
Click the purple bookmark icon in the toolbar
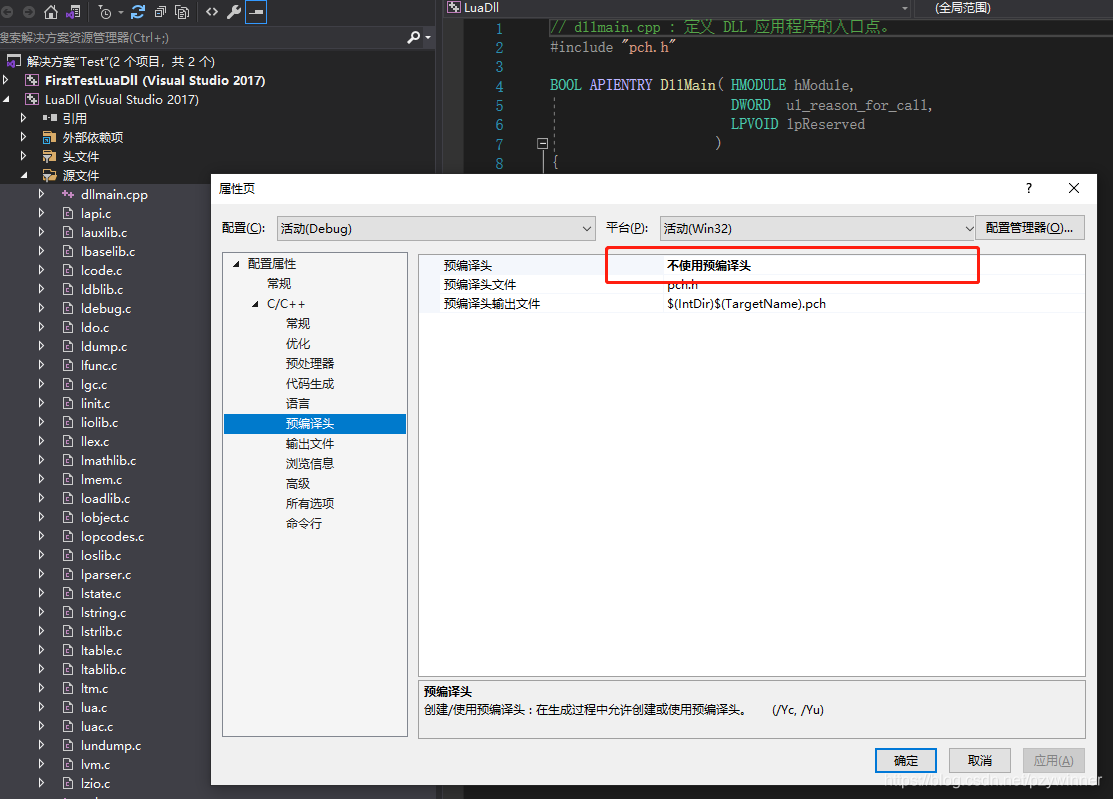[x=72, y=12]
